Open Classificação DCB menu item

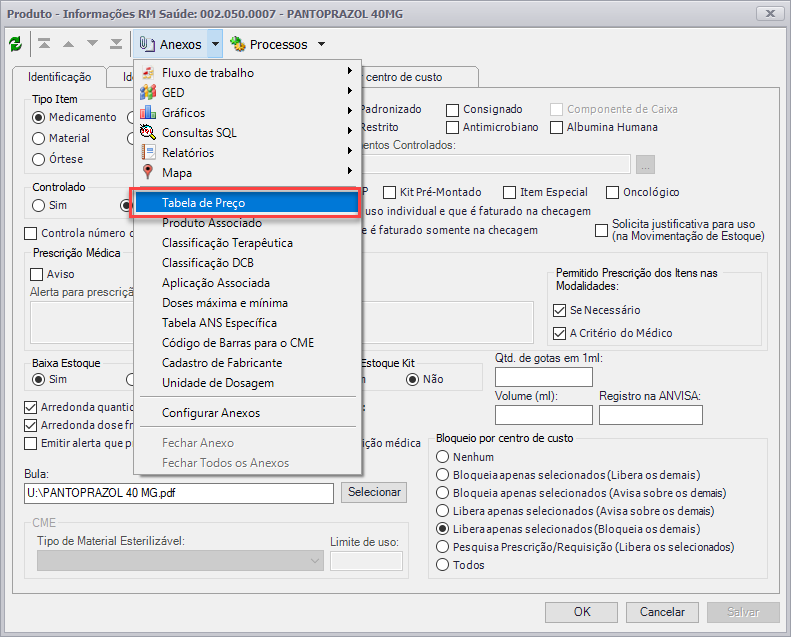click(x=246, y=263)
